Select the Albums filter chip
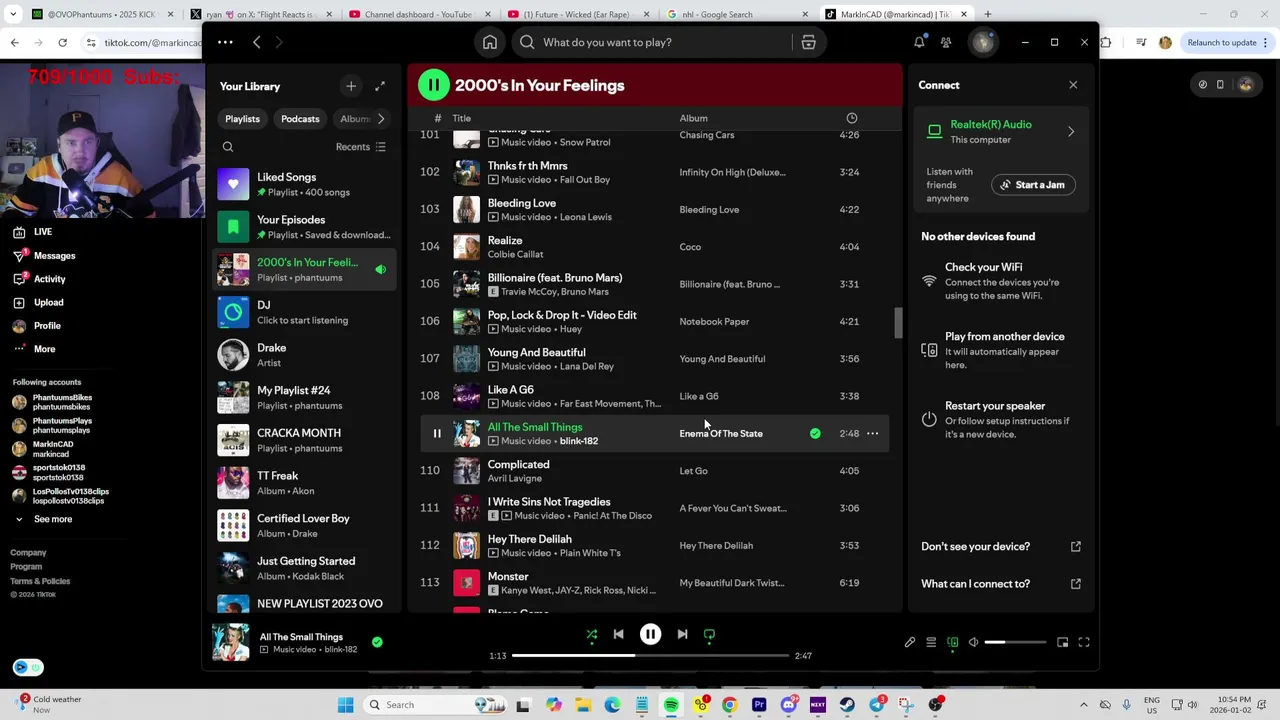1280x720 pixels. tap(355, 119)
